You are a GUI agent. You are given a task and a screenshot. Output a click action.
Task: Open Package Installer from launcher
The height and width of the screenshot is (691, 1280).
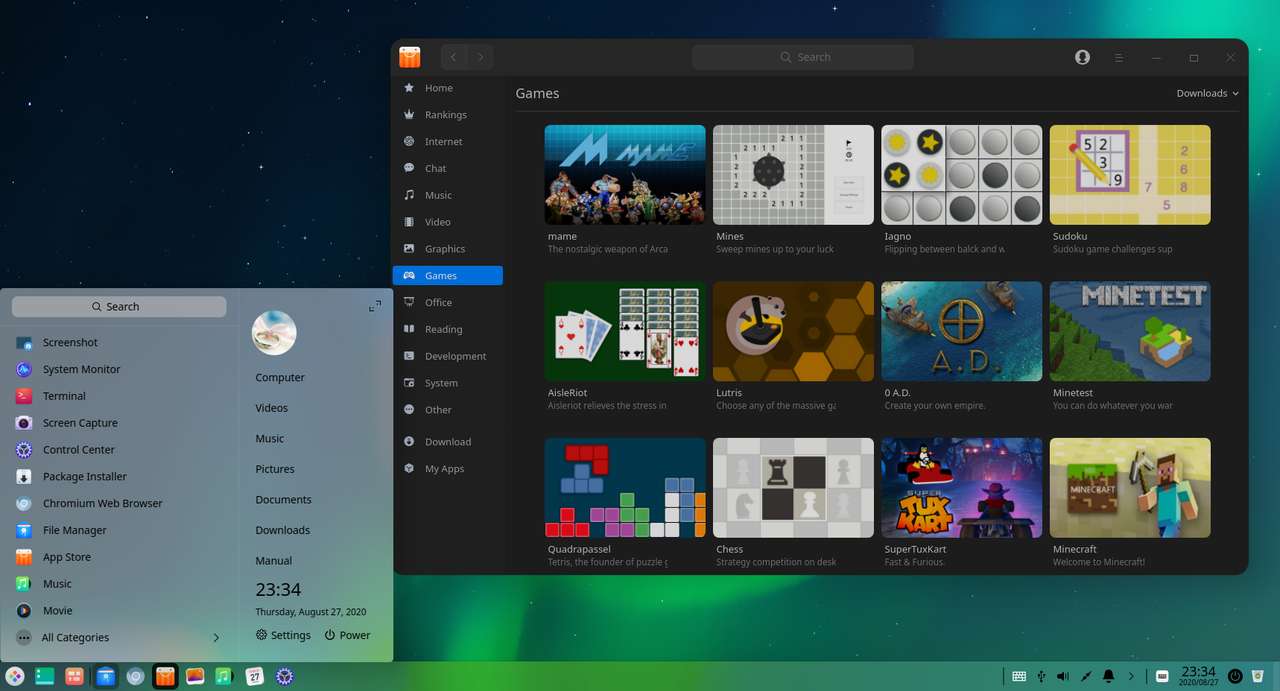119,477
